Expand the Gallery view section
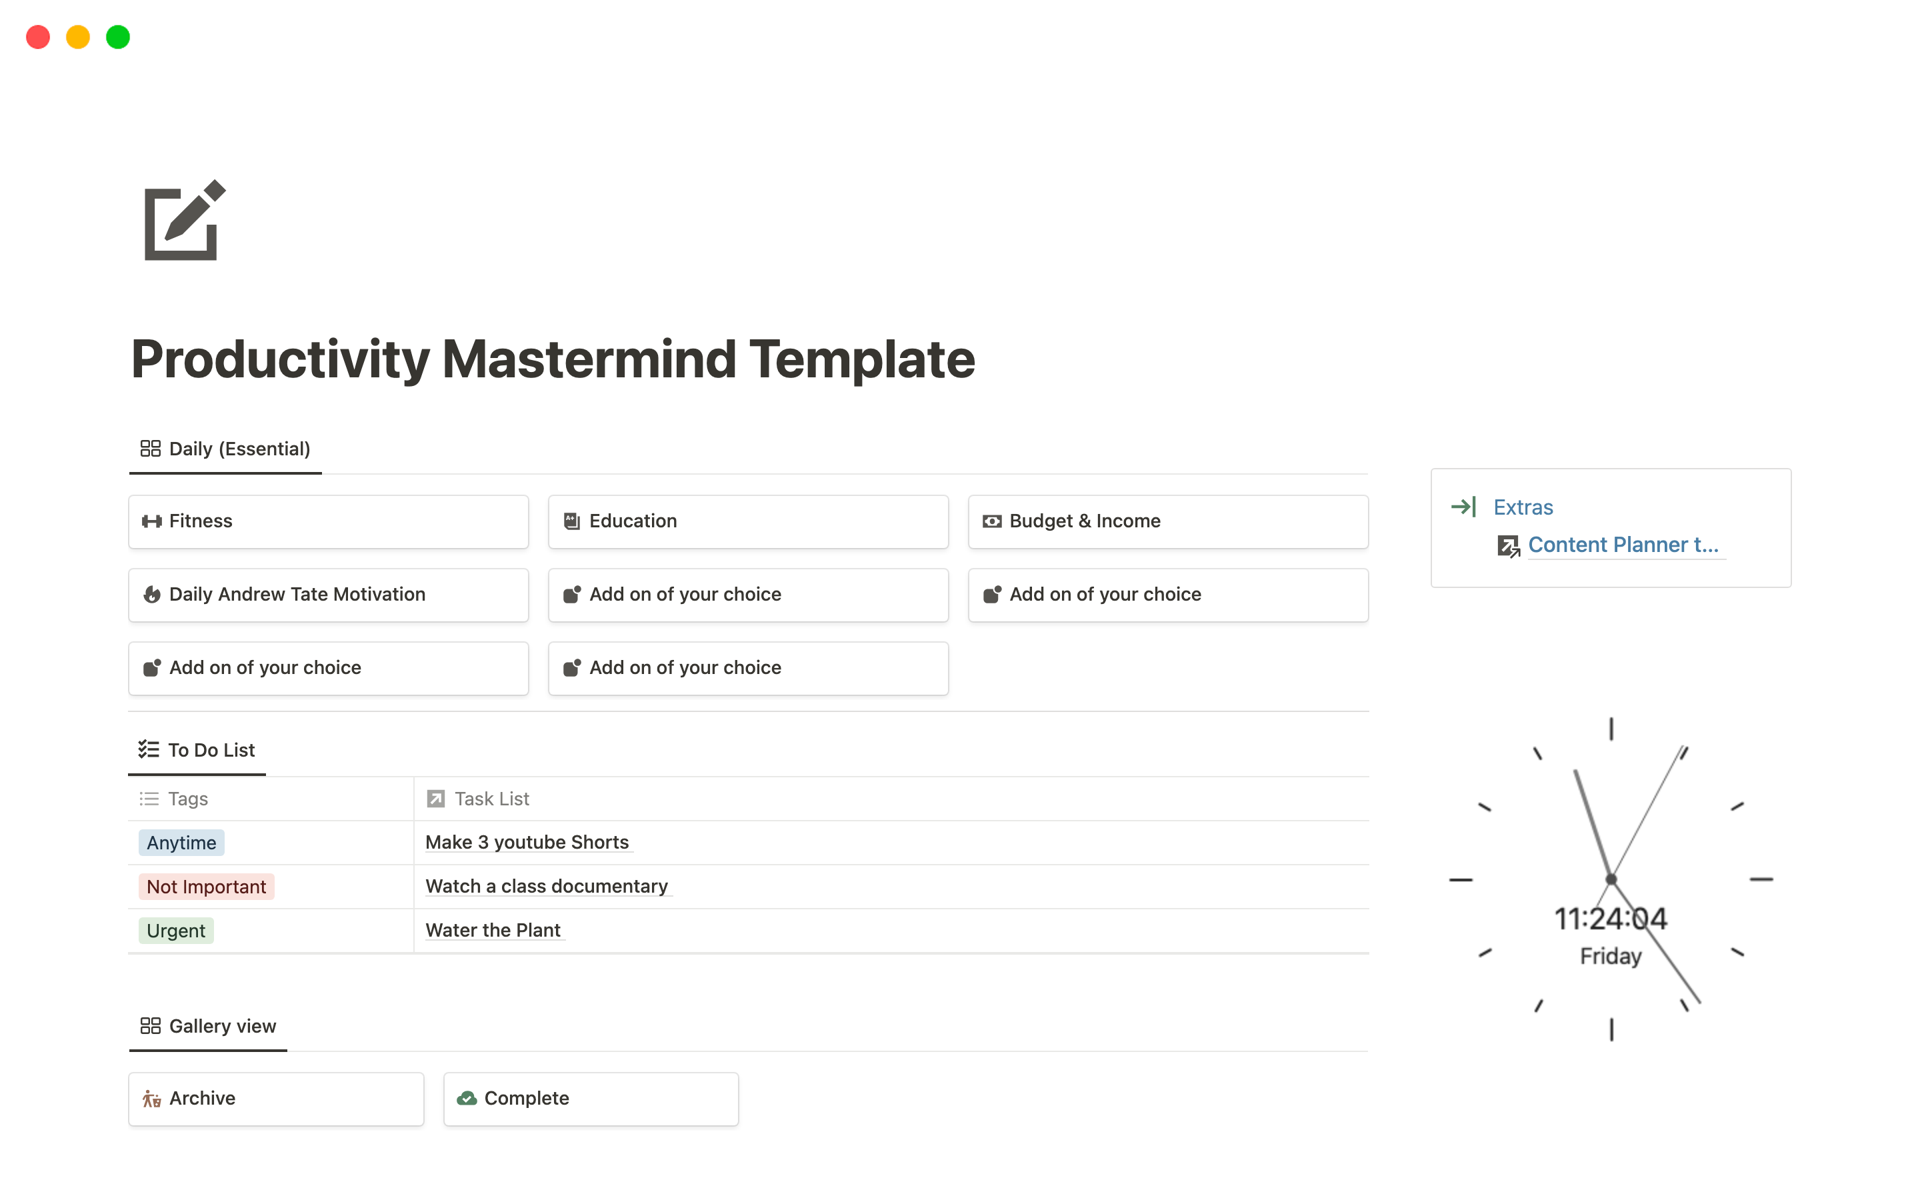 coord(221,1024)
